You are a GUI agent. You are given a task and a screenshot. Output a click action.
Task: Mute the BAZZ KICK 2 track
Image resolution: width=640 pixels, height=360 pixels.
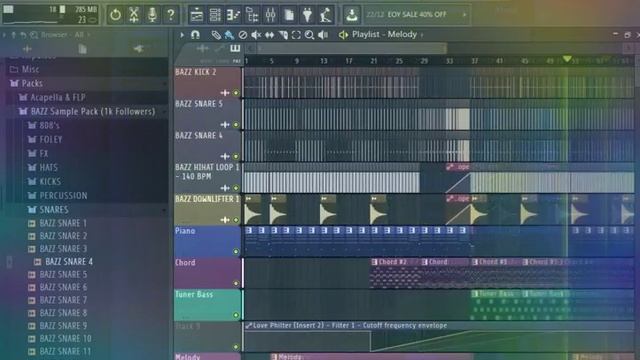(236, 93)
